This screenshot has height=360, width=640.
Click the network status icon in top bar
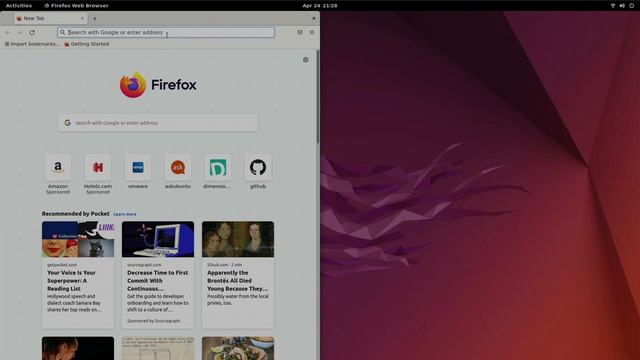click(613, 6)
